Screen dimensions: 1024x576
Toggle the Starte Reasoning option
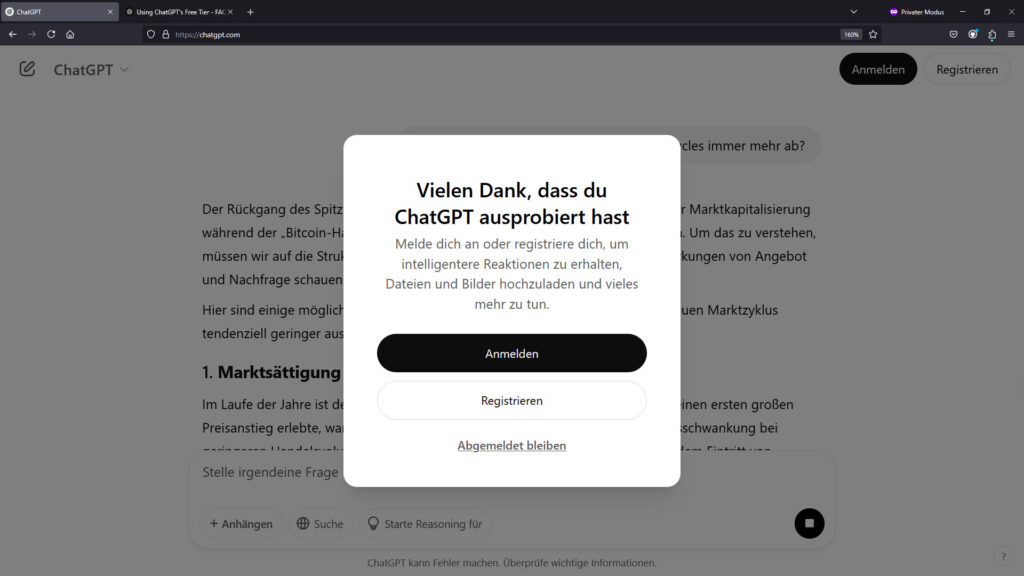click(x=425, y=524)
